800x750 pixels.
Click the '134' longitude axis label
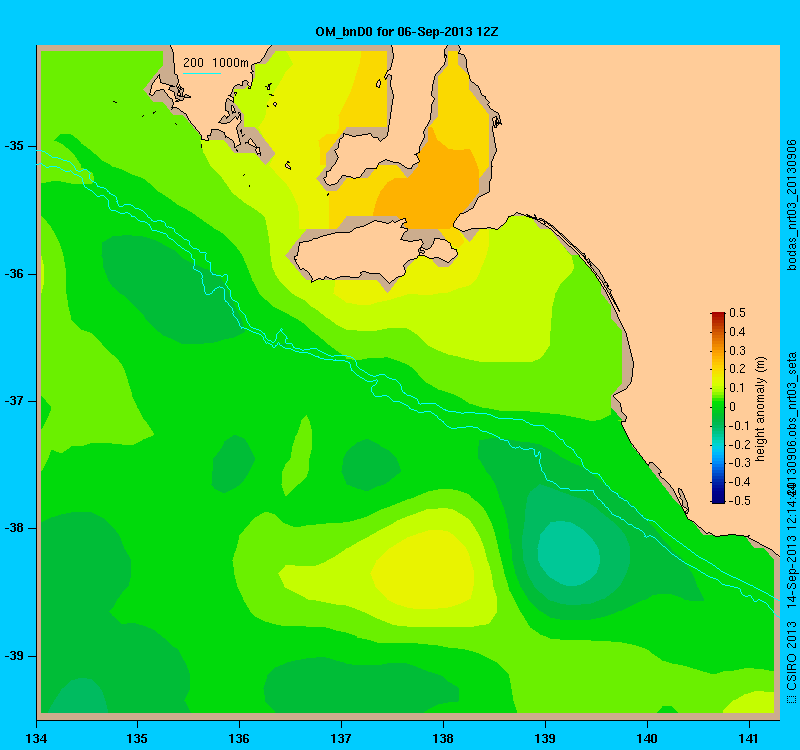[36, 738]
